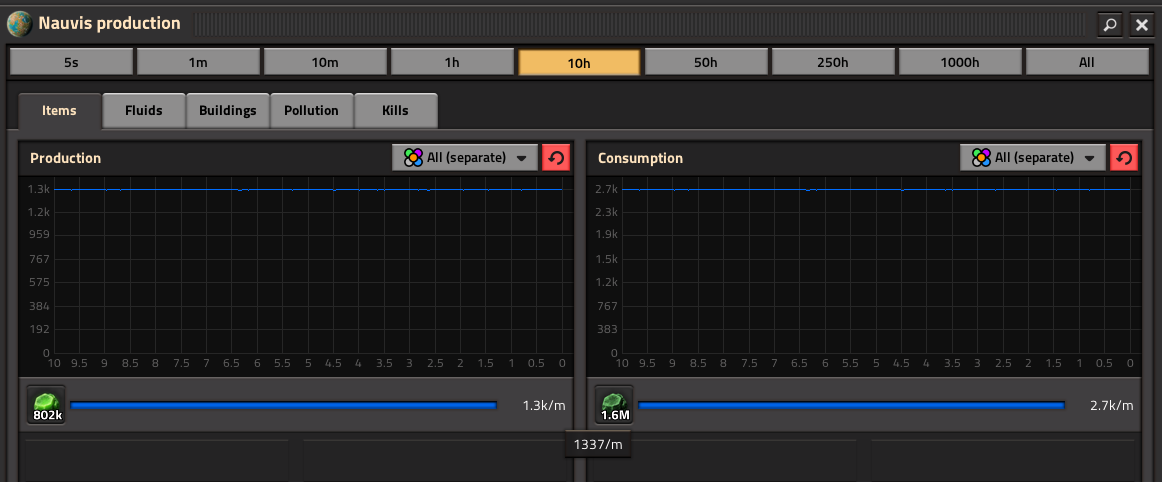Image resolution: width=1162 pixels, height=482 pixels.
Task: Click the Nauvis planet icon
Action: click(x=19, y=24)
